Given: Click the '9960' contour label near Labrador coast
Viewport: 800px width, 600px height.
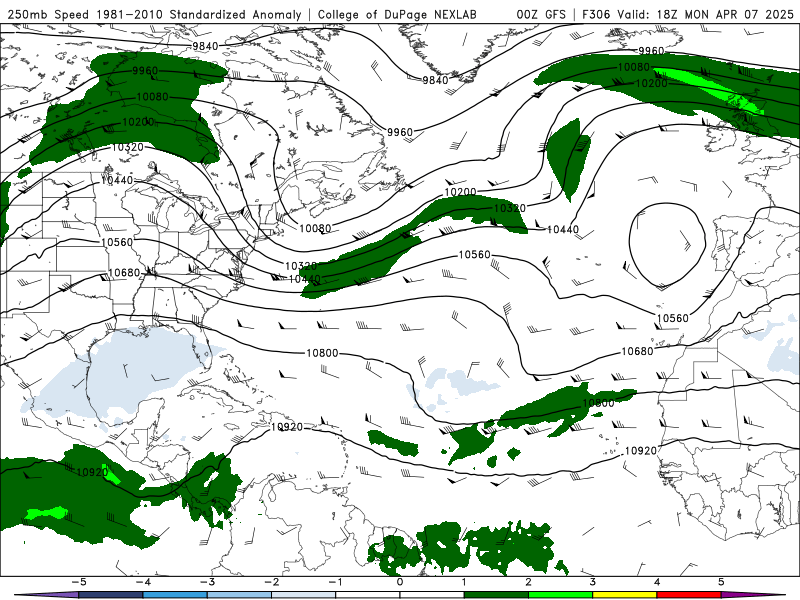Looking at the screenshot, I should tap(400, 132).
